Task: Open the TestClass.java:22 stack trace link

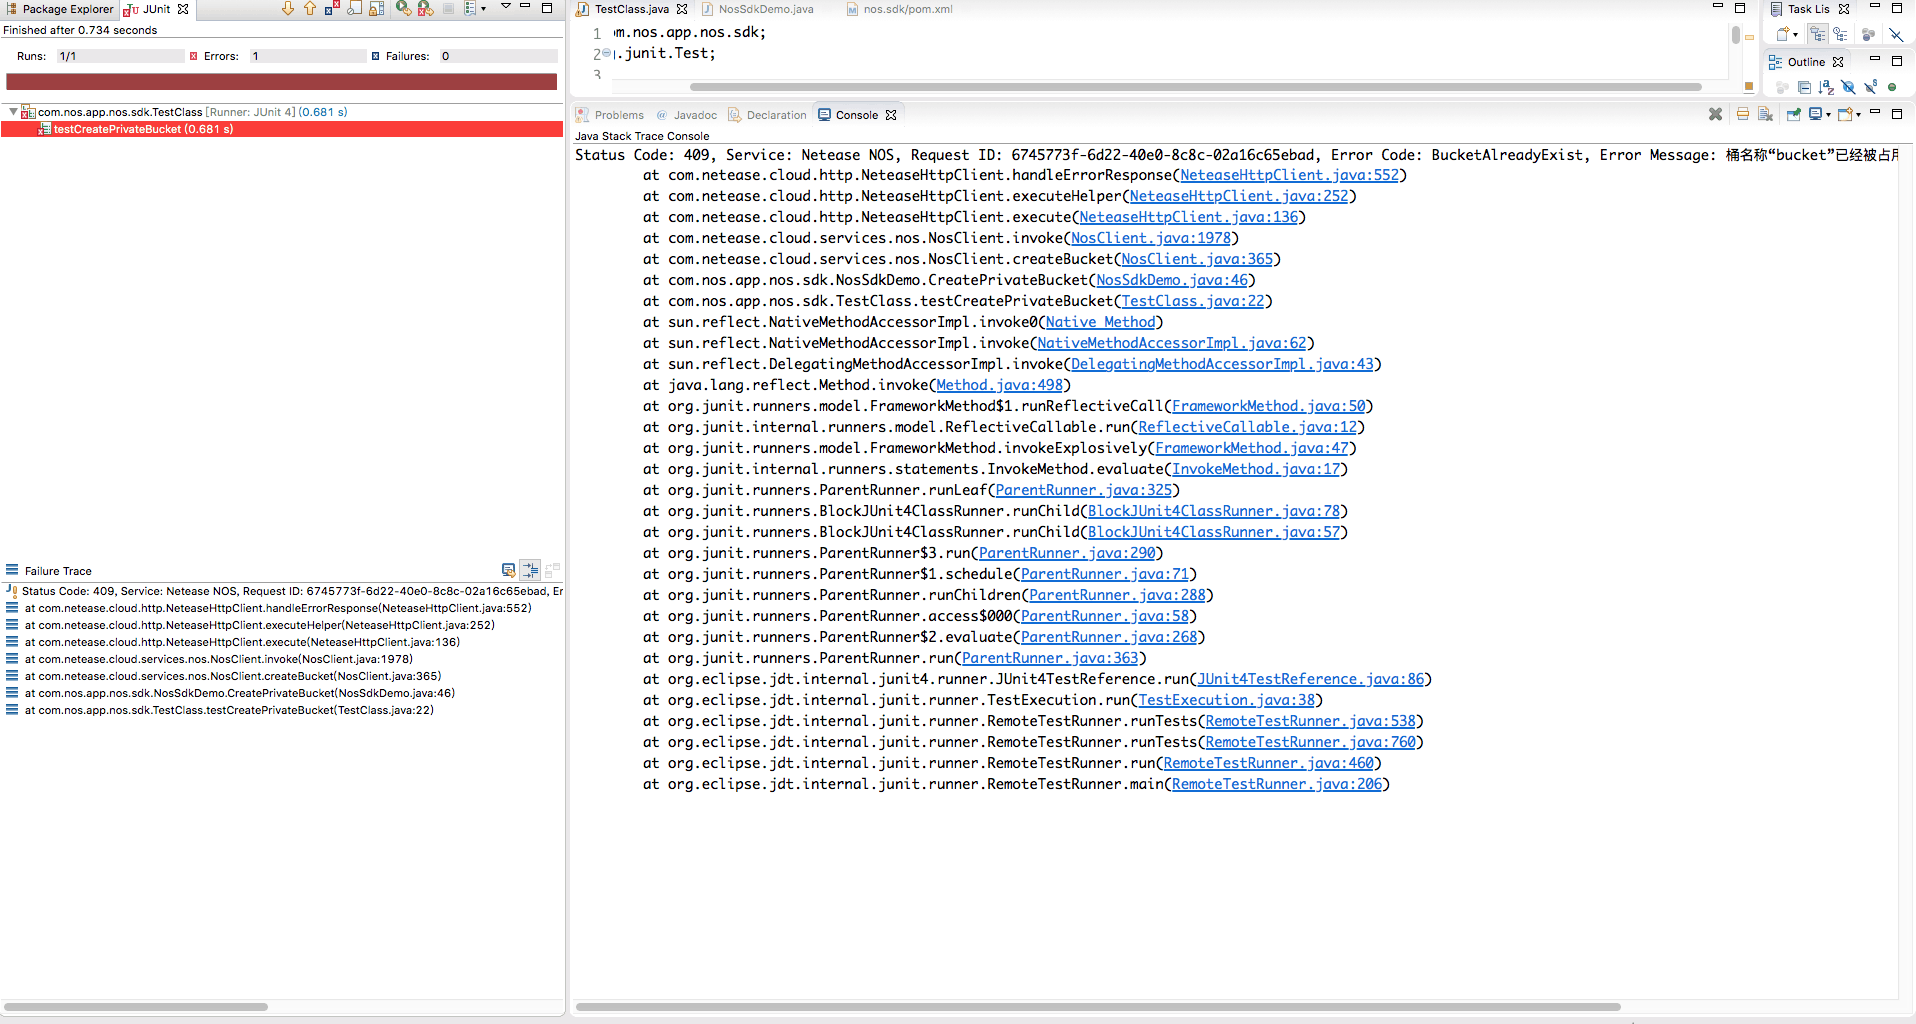Action: pyautogui.click(x=1193, y=301)
